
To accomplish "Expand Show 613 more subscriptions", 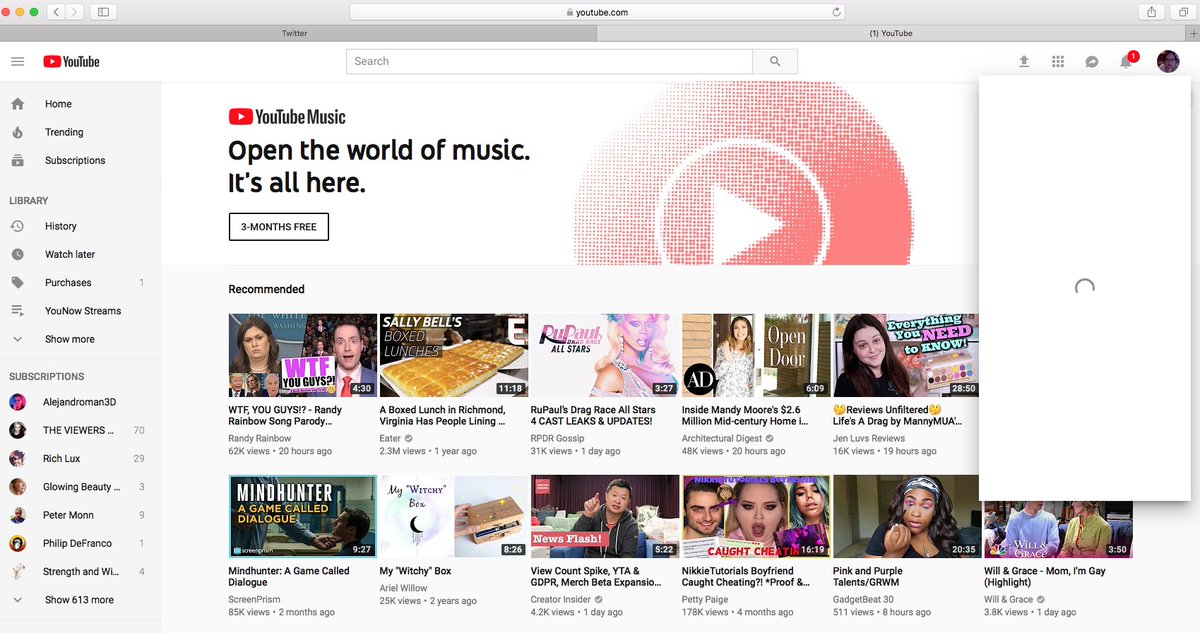I will click(80, 600).
